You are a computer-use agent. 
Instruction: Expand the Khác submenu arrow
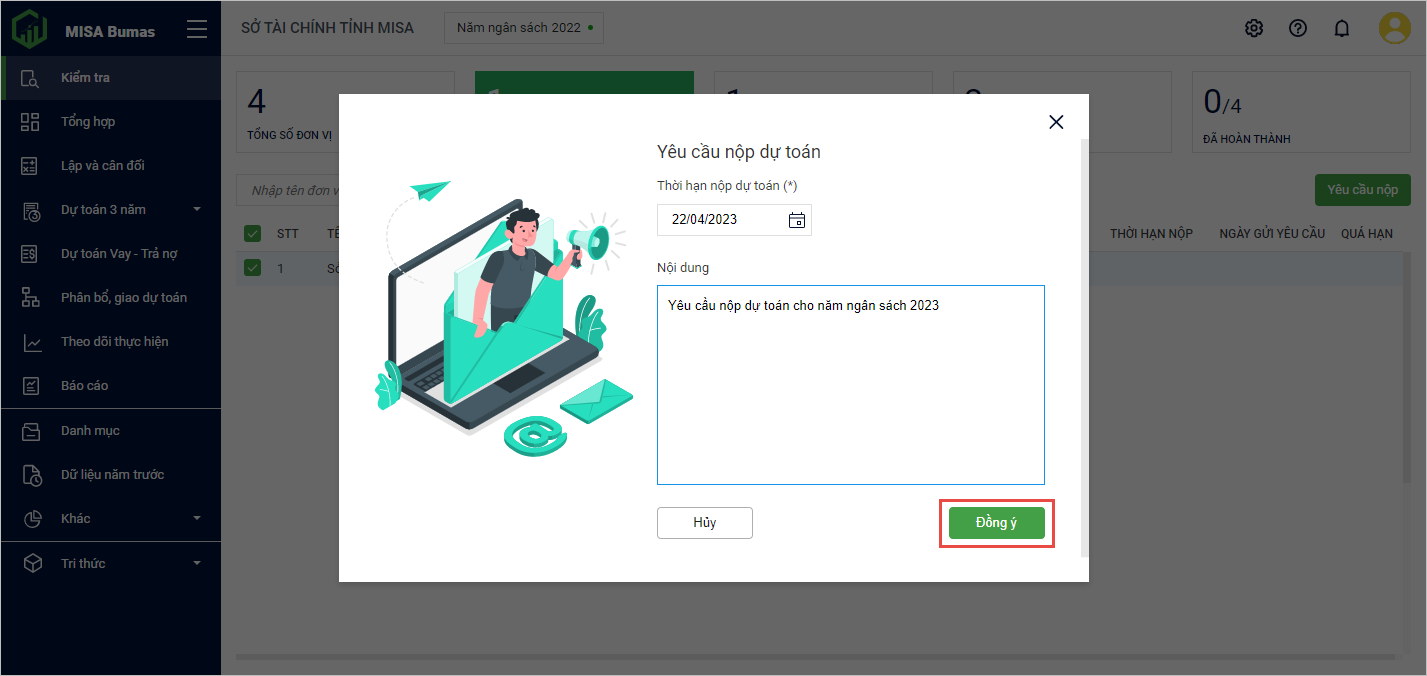pyautogui.click(x=197, y=518)
